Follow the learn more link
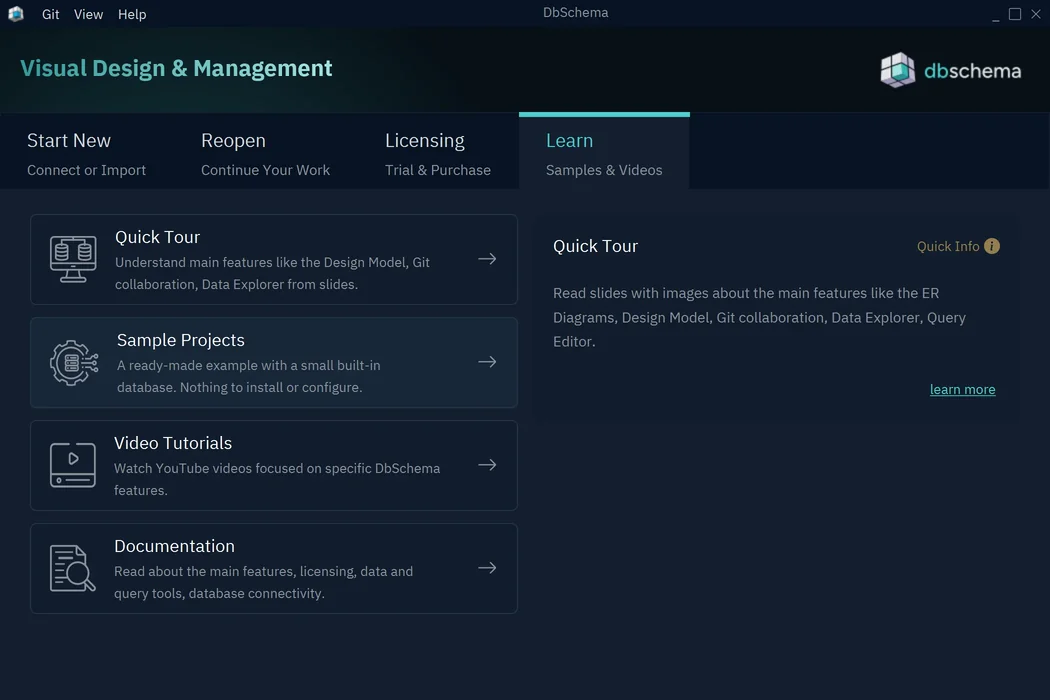Viewport: 1050px width, 700px height. (x=962, y=390)
